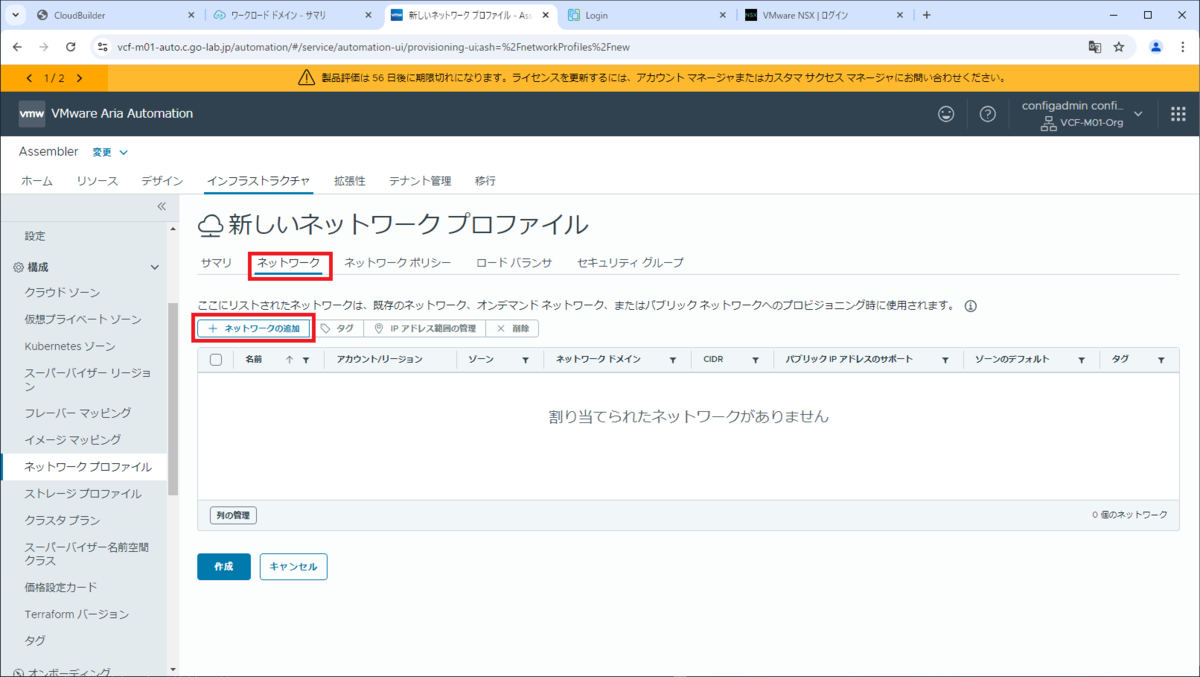Click browser translate icon in address bar
1200x677 pixels.
click(1095, 47)
